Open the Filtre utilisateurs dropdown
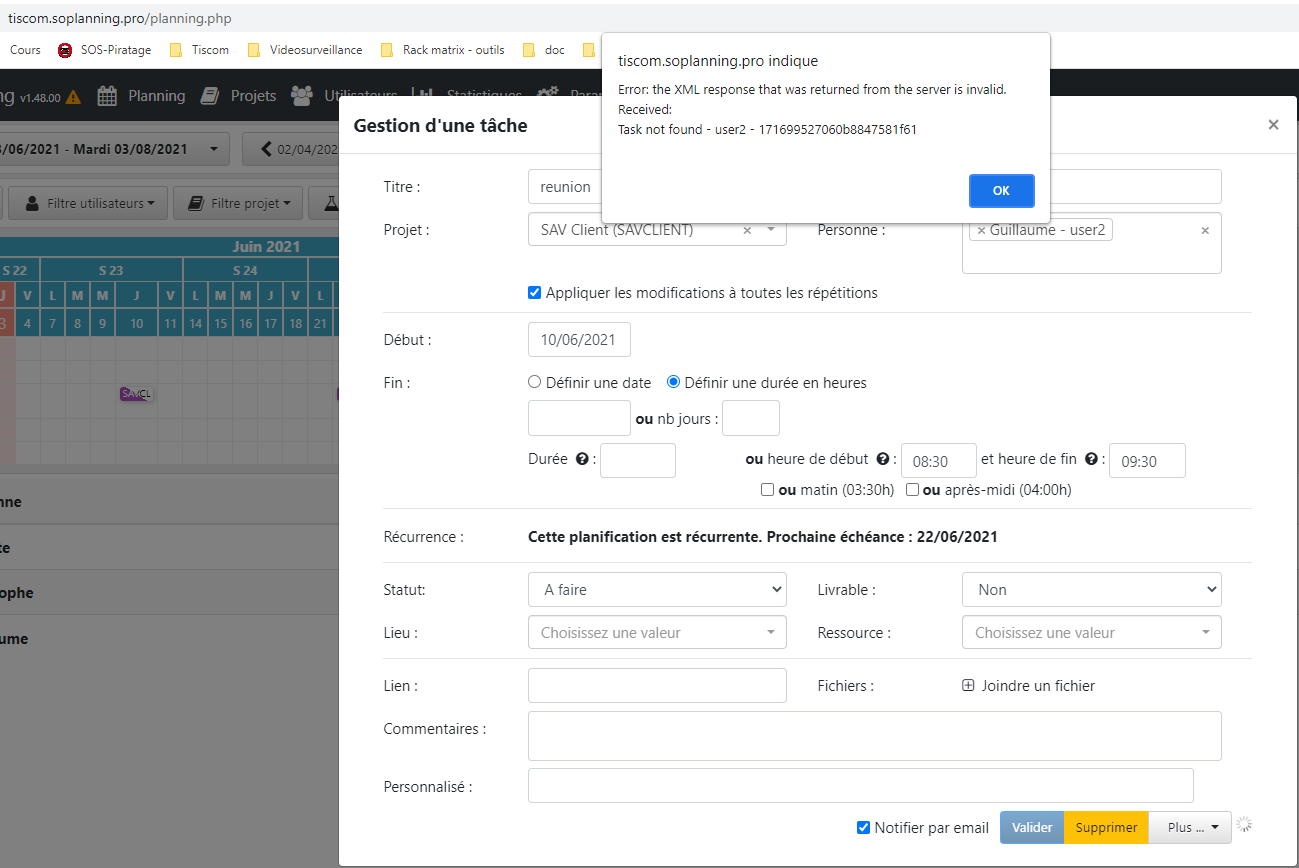1299x868 pixels. [90, 203]
